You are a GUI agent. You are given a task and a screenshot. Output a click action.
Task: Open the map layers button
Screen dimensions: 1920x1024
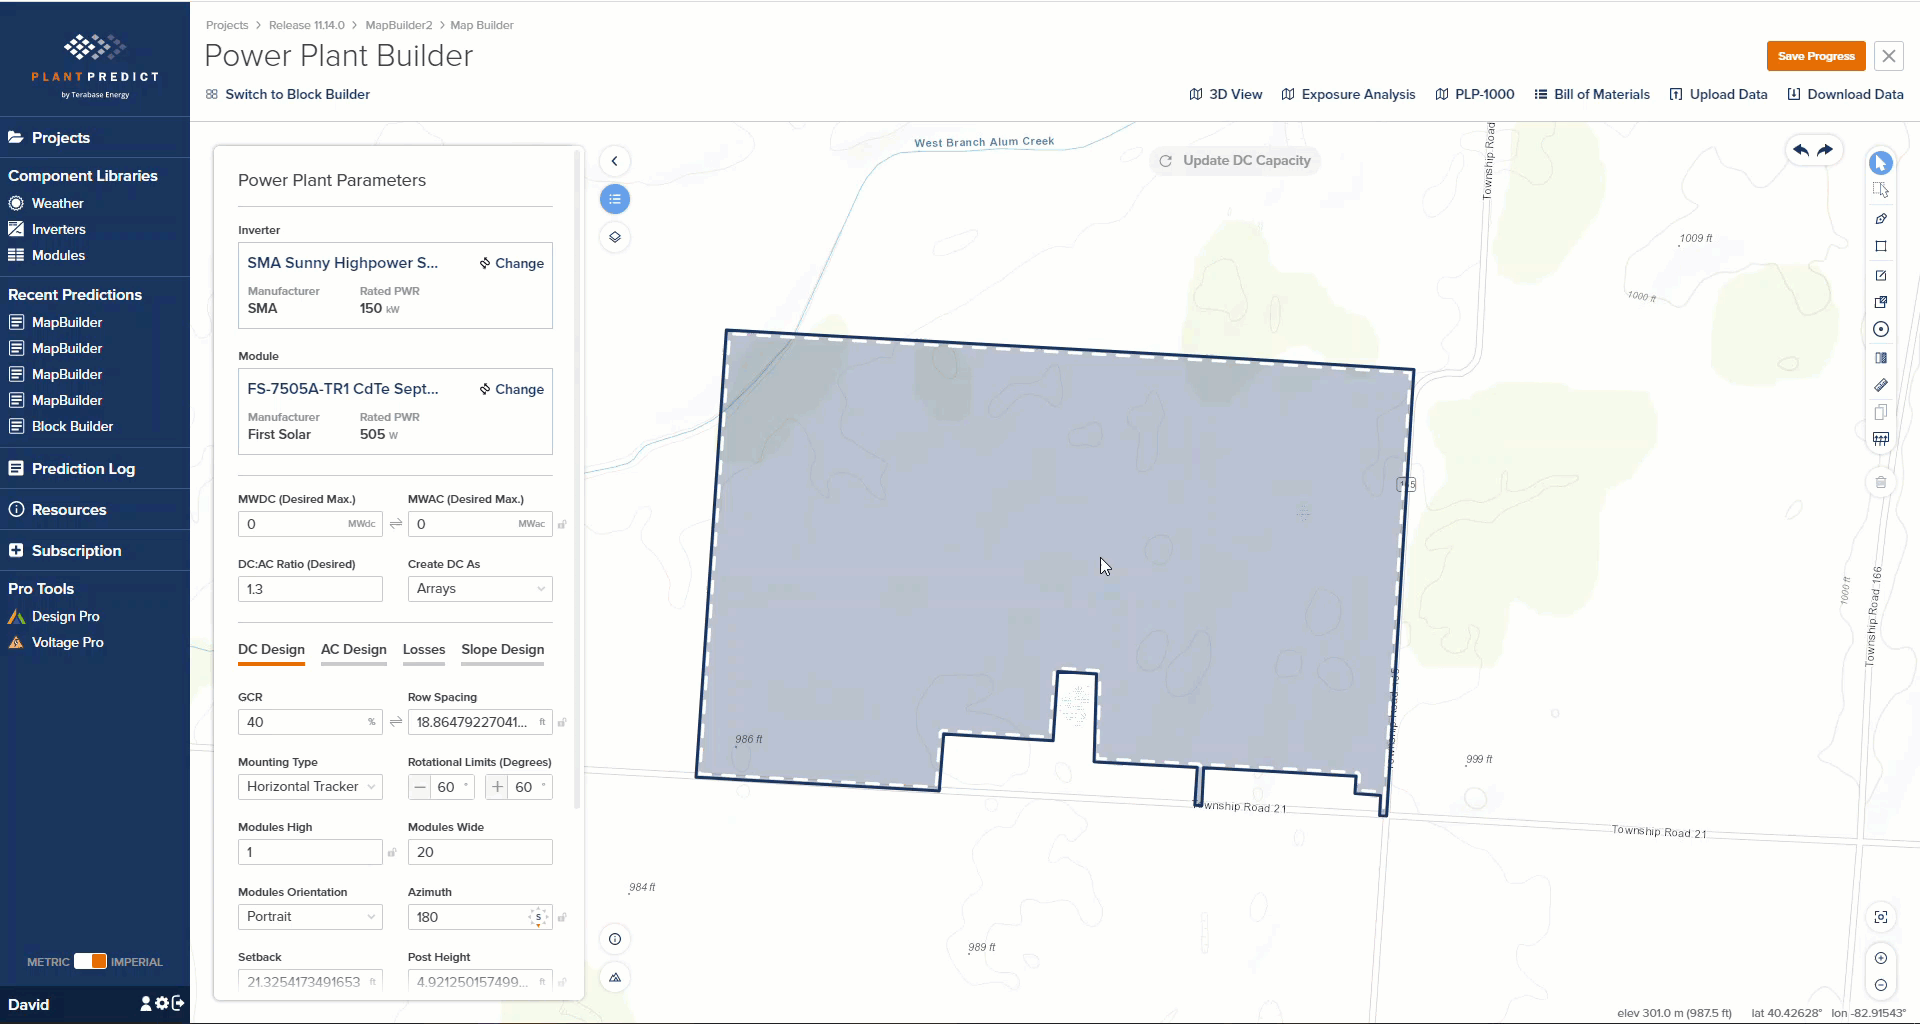pos(615,237)
